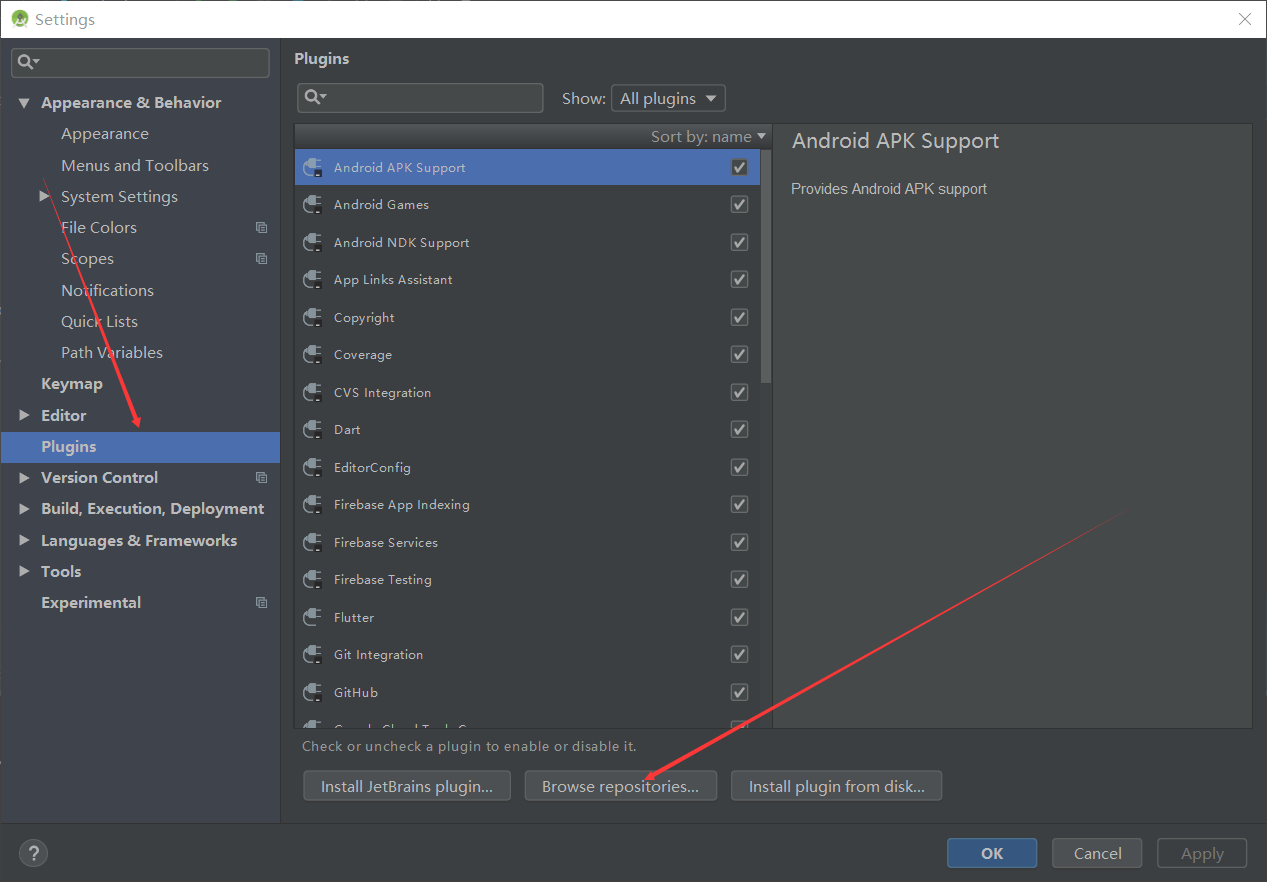Click Install JetBrains plugin button
This screenshot has width=1267, height=882.
click(407, 786)
